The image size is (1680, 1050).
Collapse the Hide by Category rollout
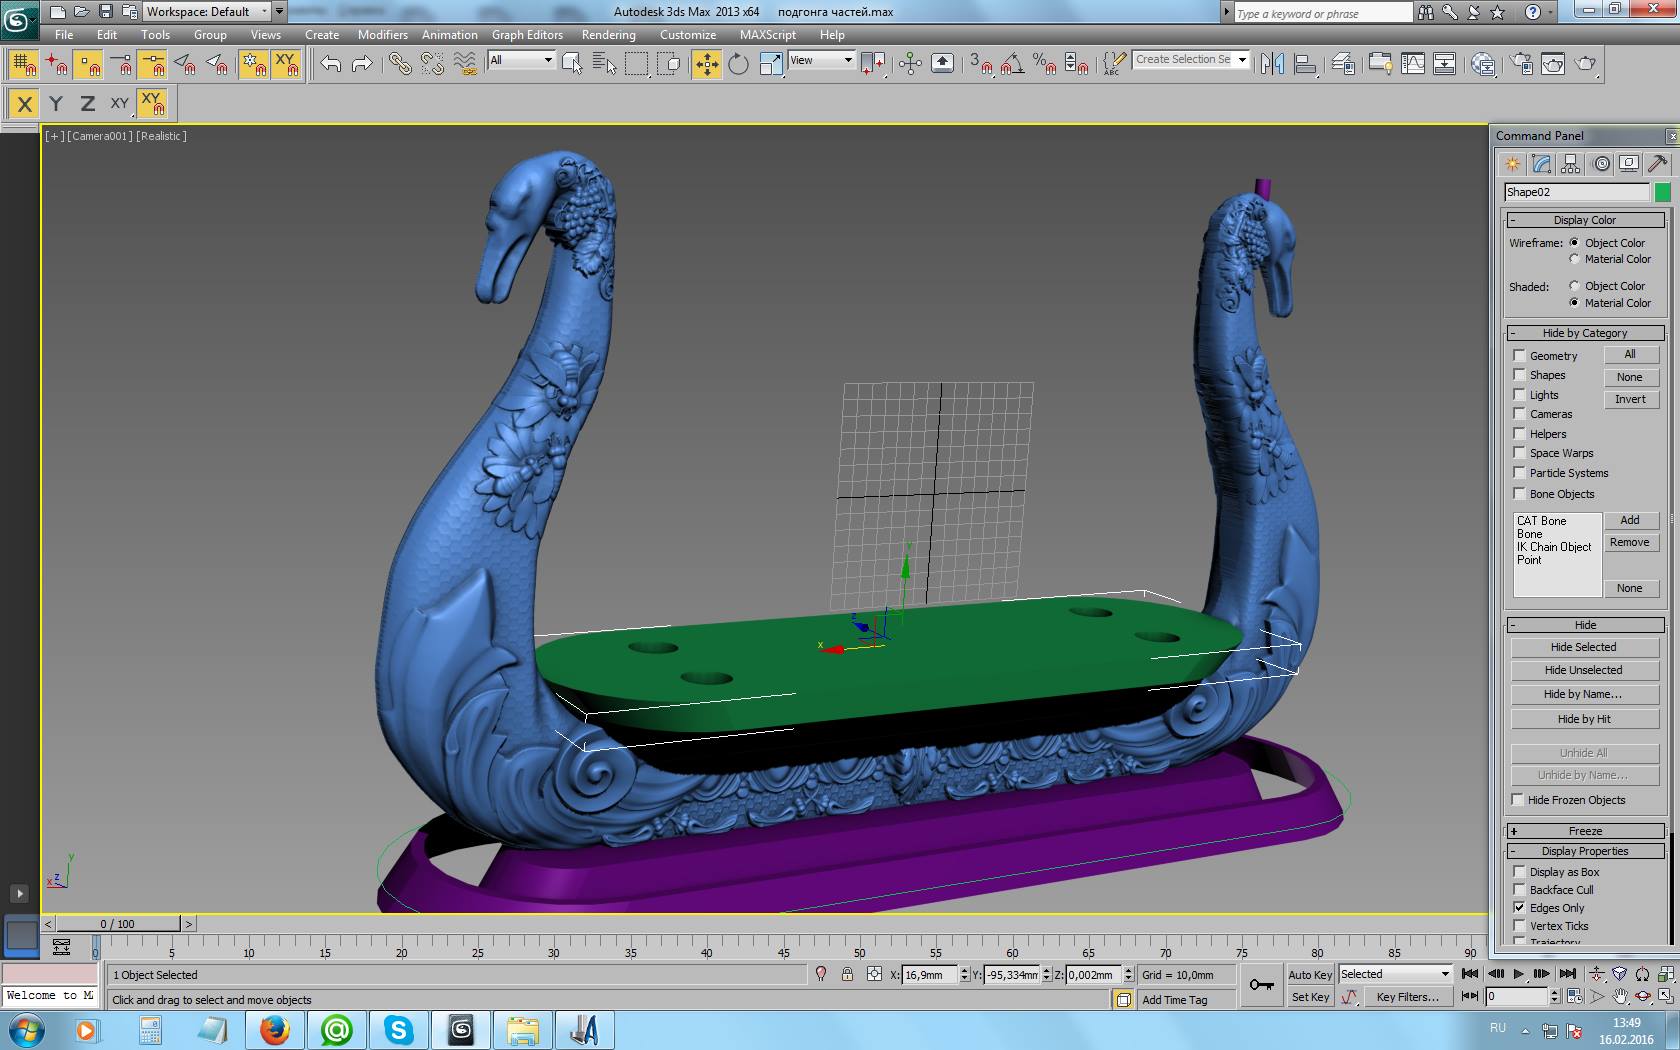coord(1585,333)
